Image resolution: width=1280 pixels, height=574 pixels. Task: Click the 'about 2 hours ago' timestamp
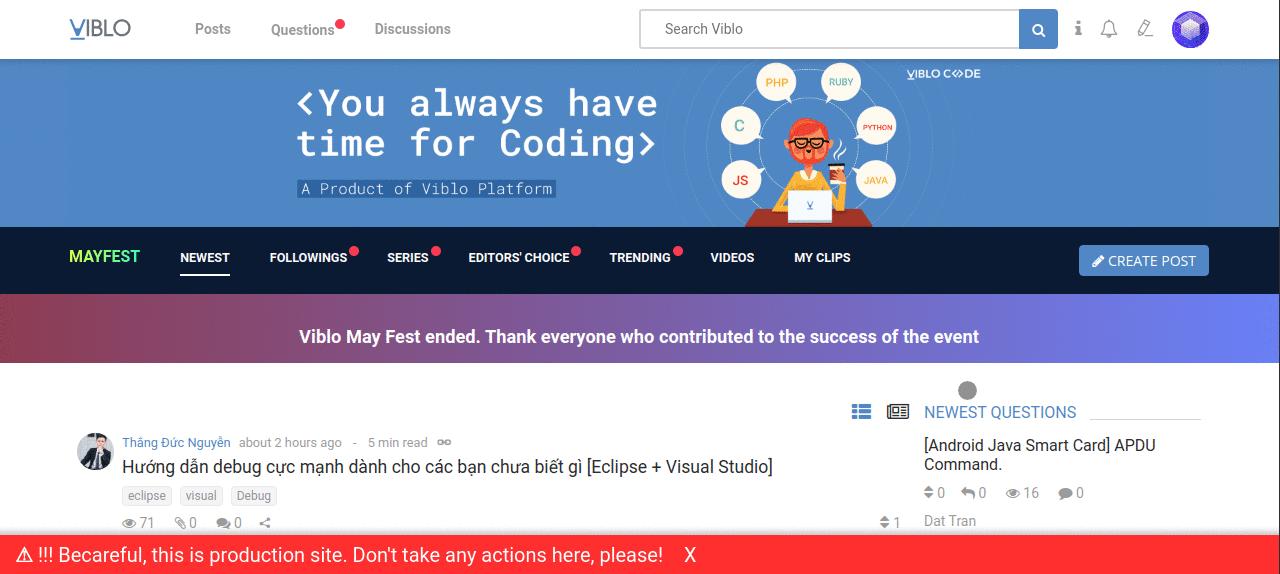click(x=290, y=442)
